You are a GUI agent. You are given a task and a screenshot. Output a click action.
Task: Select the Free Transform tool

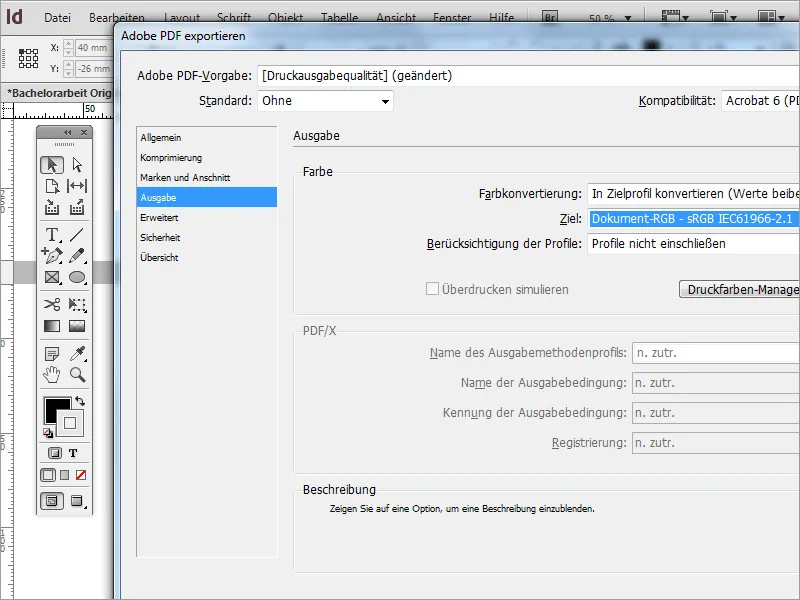pyautogui.click(x=77, y=305)
